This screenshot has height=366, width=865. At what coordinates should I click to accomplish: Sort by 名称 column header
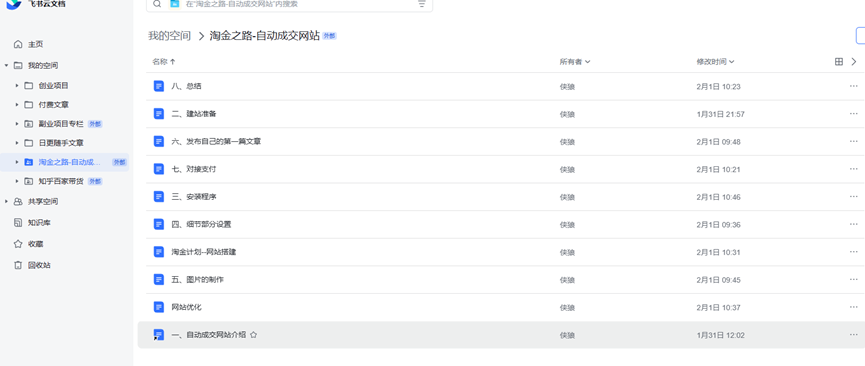[164, 62]
